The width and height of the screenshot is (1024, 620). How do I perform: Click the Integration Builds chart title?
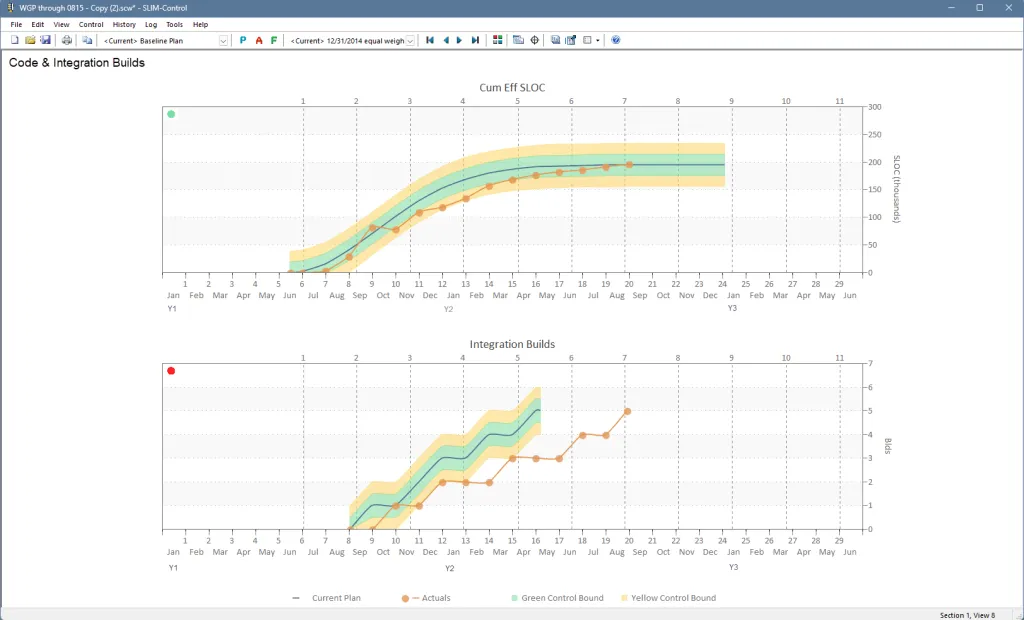pyautogui.click(x=512, y=344)
